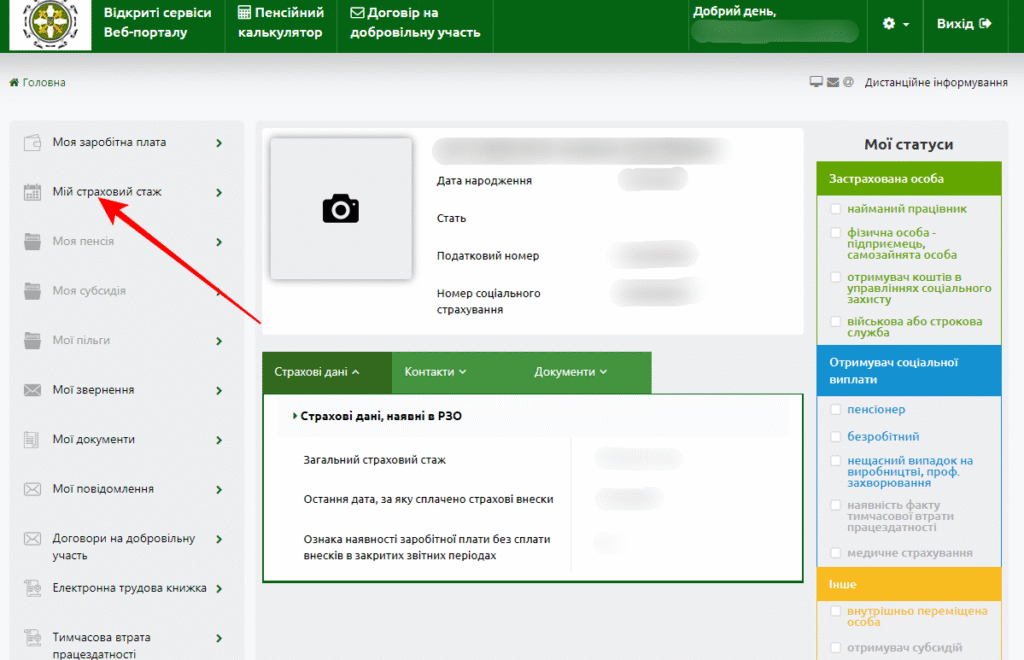Toggle the пенсіонер status checkbox

pyautogui.click(x=835, y=410)
